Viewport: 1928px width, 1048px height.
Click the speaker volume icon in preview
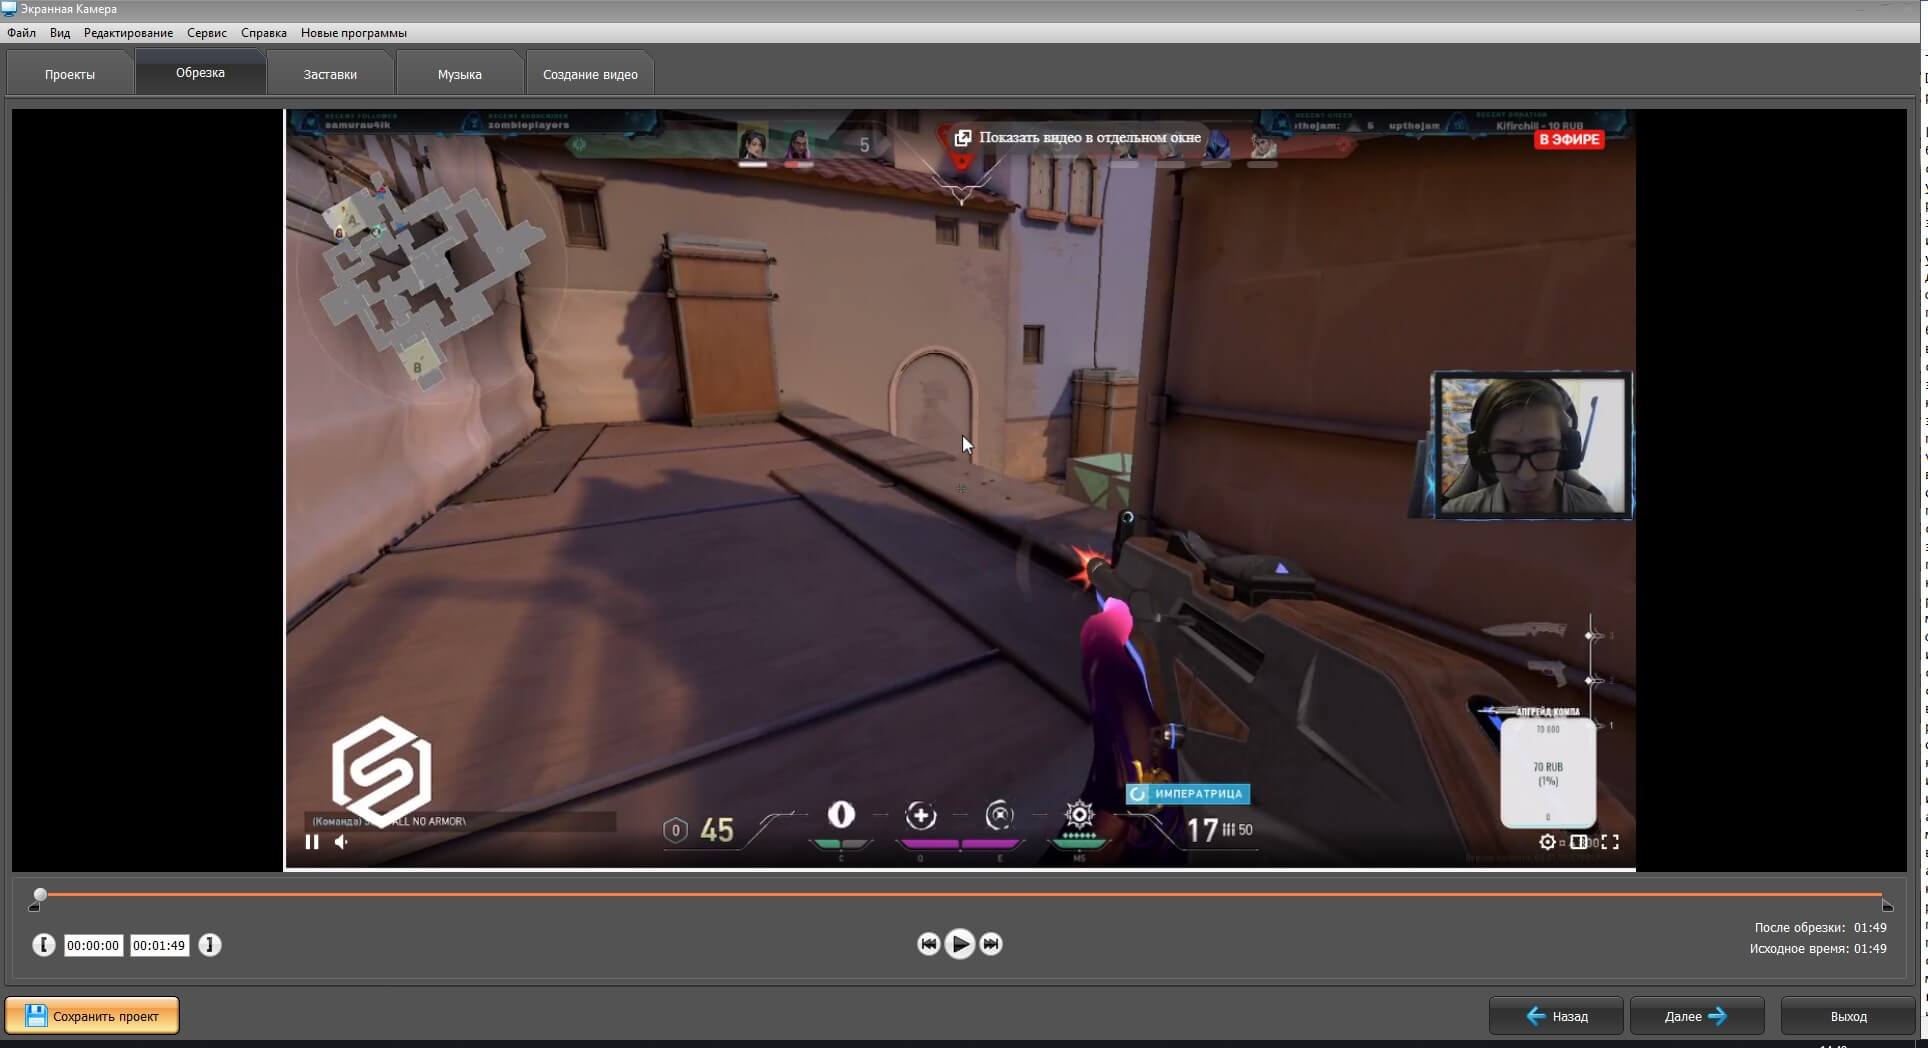pyautogui.click(x=342, y=842)
